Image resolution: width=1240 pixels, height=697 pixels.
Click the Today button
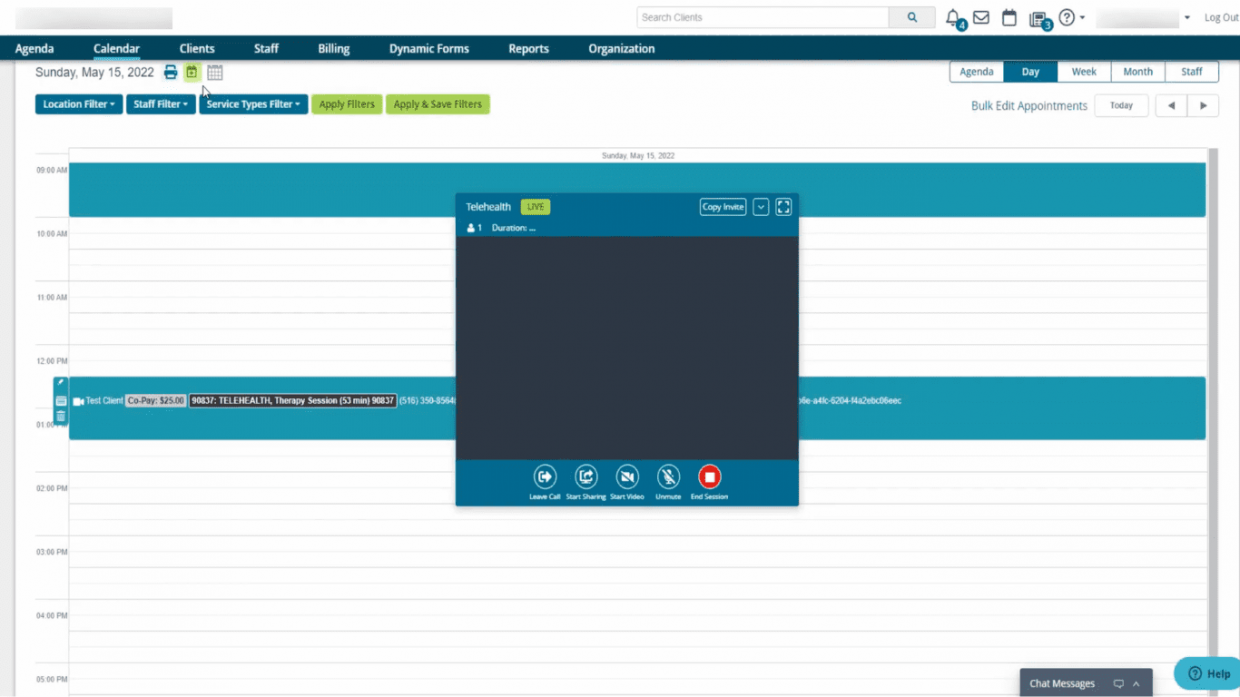(x=1121, y=105)
